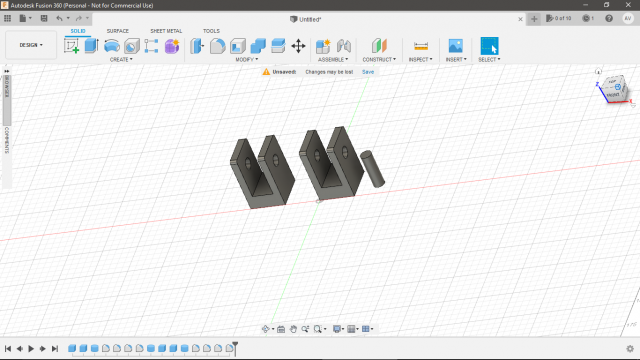Screen dimensions: 640x360
Task: Expand the ASSEMBLE menu
Action: tap(333, 60)
